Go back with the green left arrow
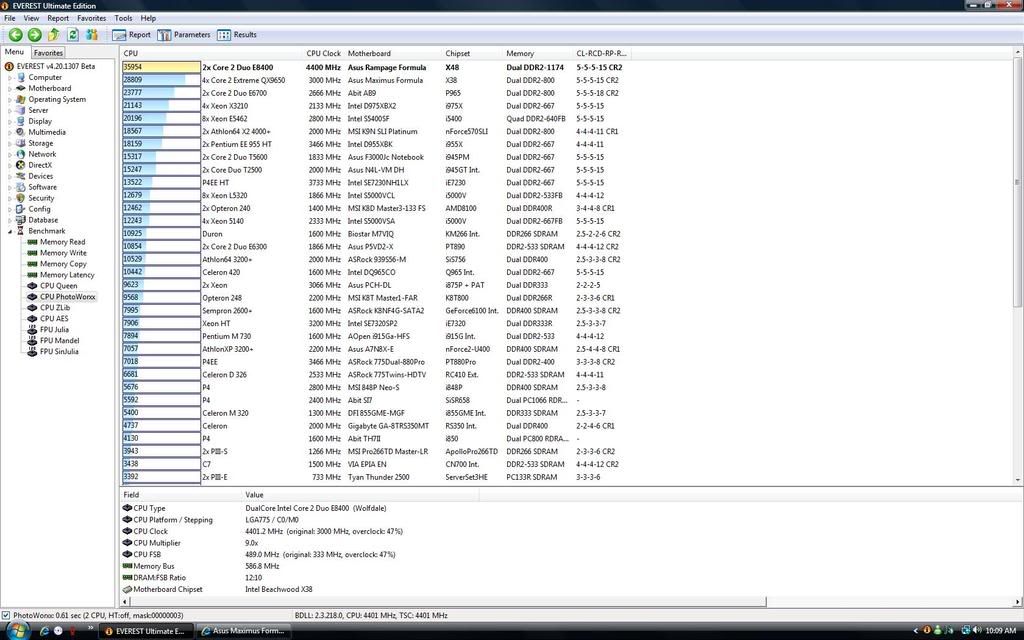Screen dimensions: 1024x640 pos(16,35)
